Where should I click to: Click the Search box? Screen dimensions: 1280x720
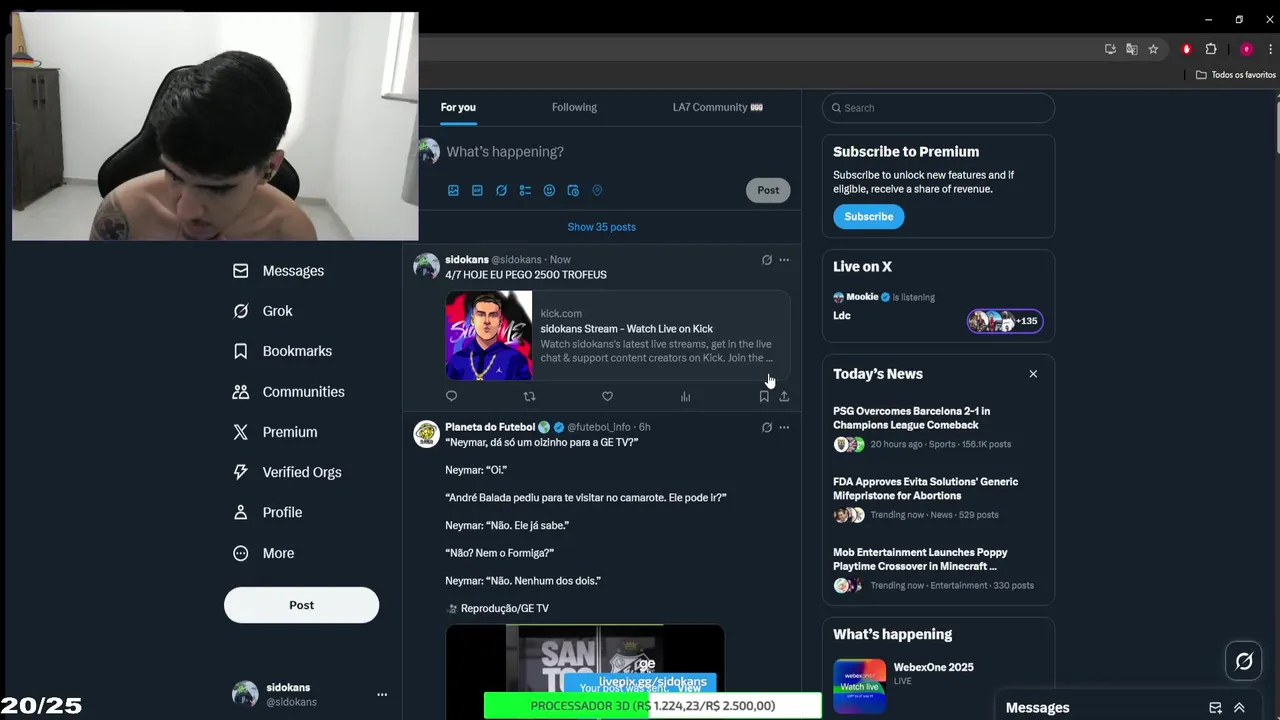[938, 108]
